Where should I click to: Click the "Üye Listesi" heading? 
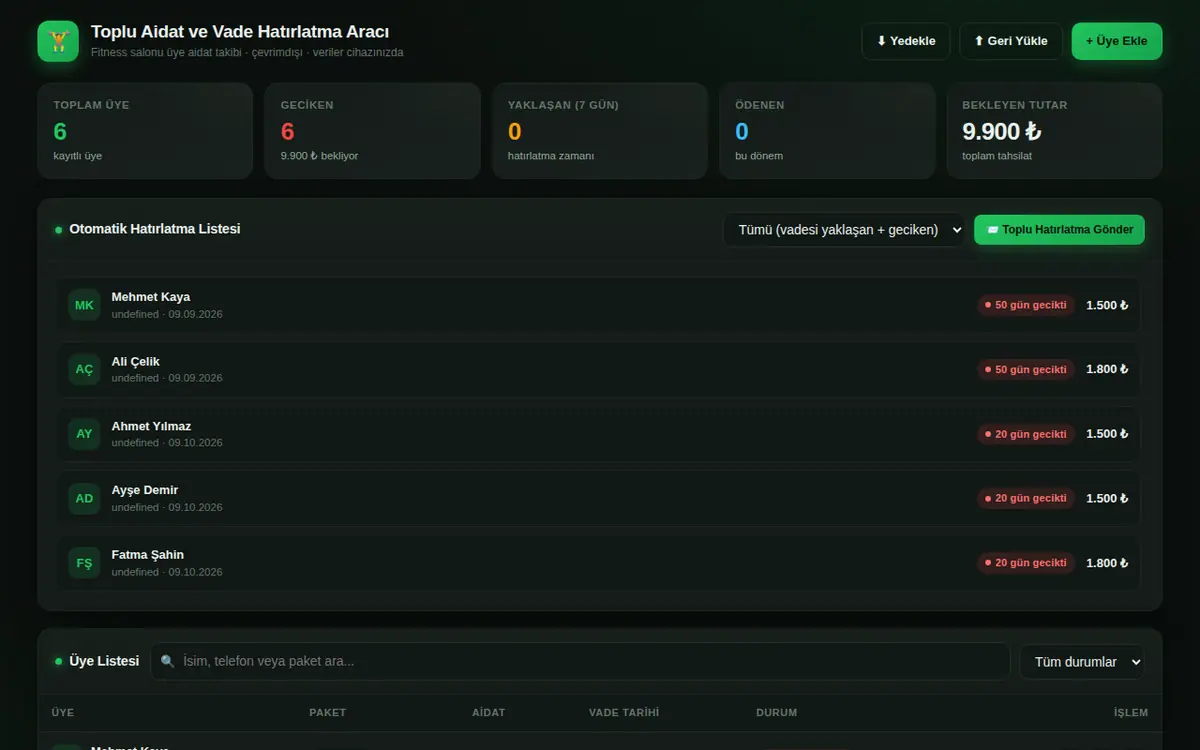[x=104, y=661]
